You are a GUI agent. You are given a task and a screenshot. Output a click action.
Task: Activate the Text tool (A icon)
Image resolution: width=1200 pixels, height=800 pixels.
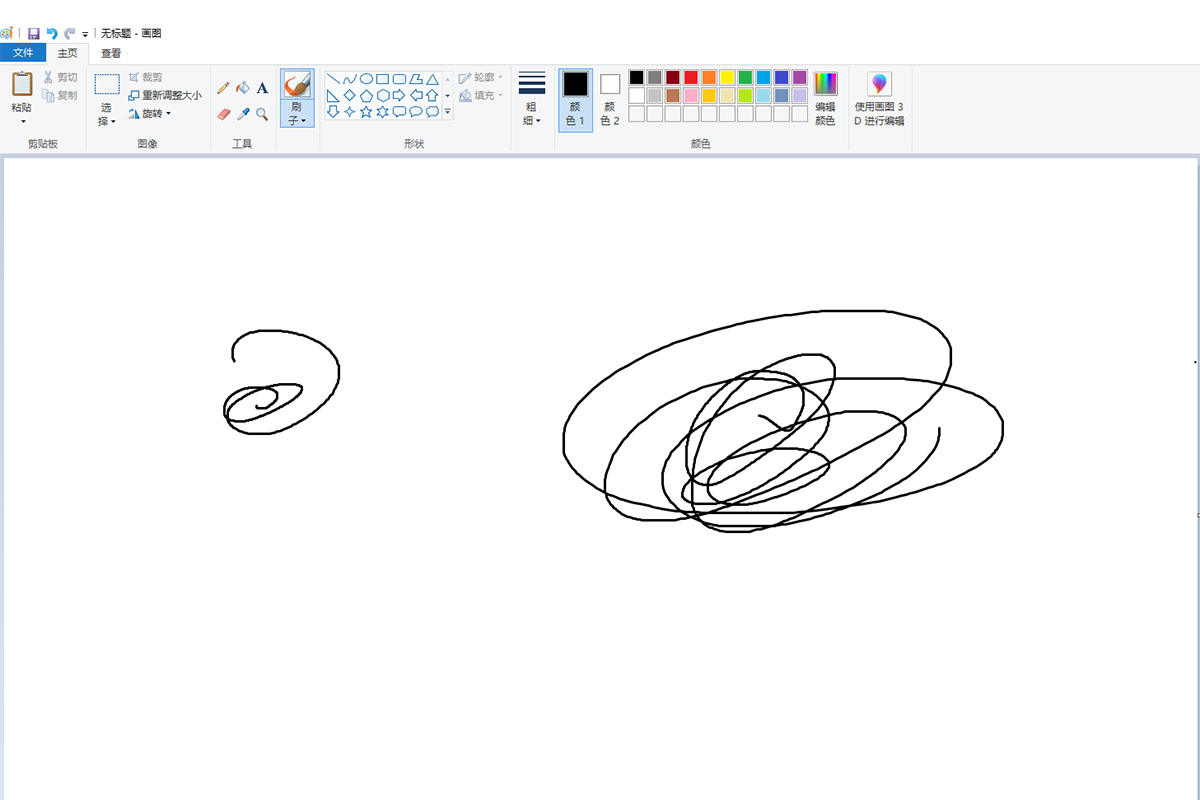262,88
